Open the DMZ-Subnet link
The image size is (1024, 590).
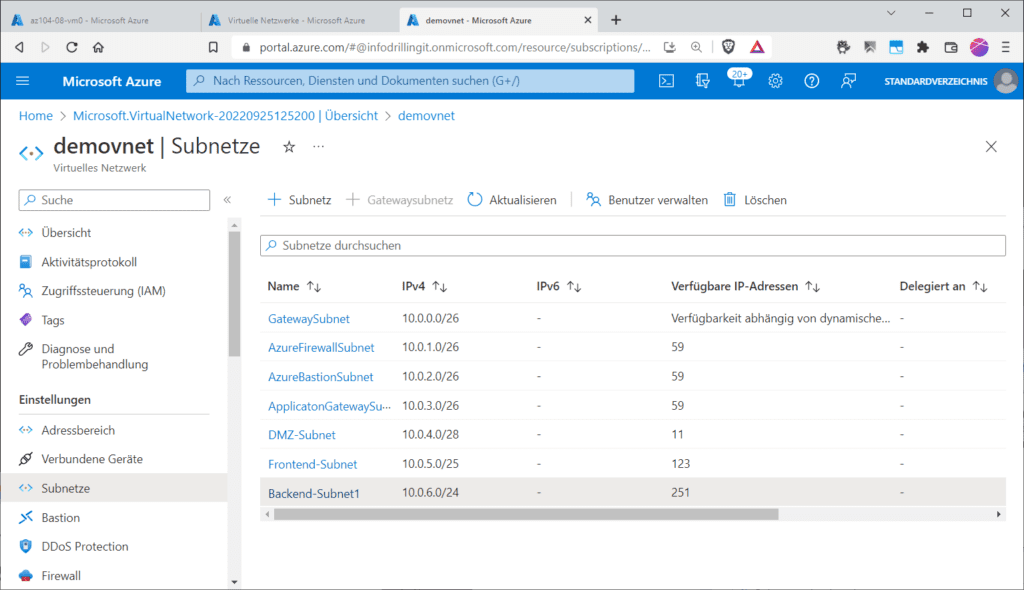[302, 435]
